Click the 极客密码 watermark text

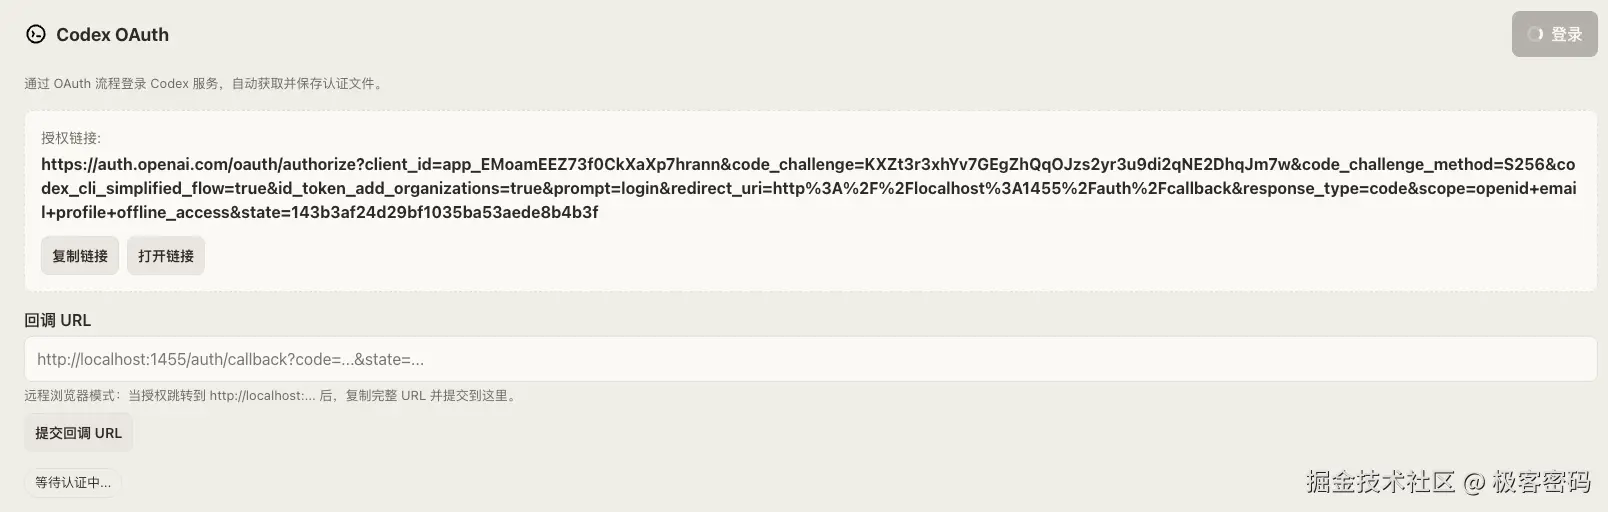click(1541, 482)
